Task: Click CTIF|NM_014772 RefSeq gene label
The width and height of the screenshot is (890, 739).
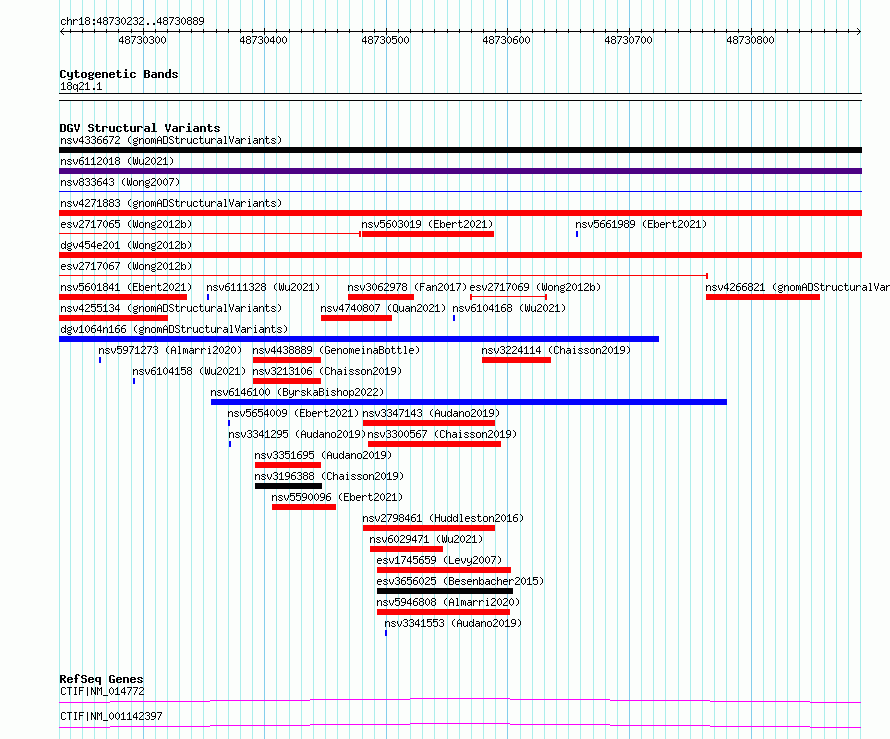Action: [102, 691]
